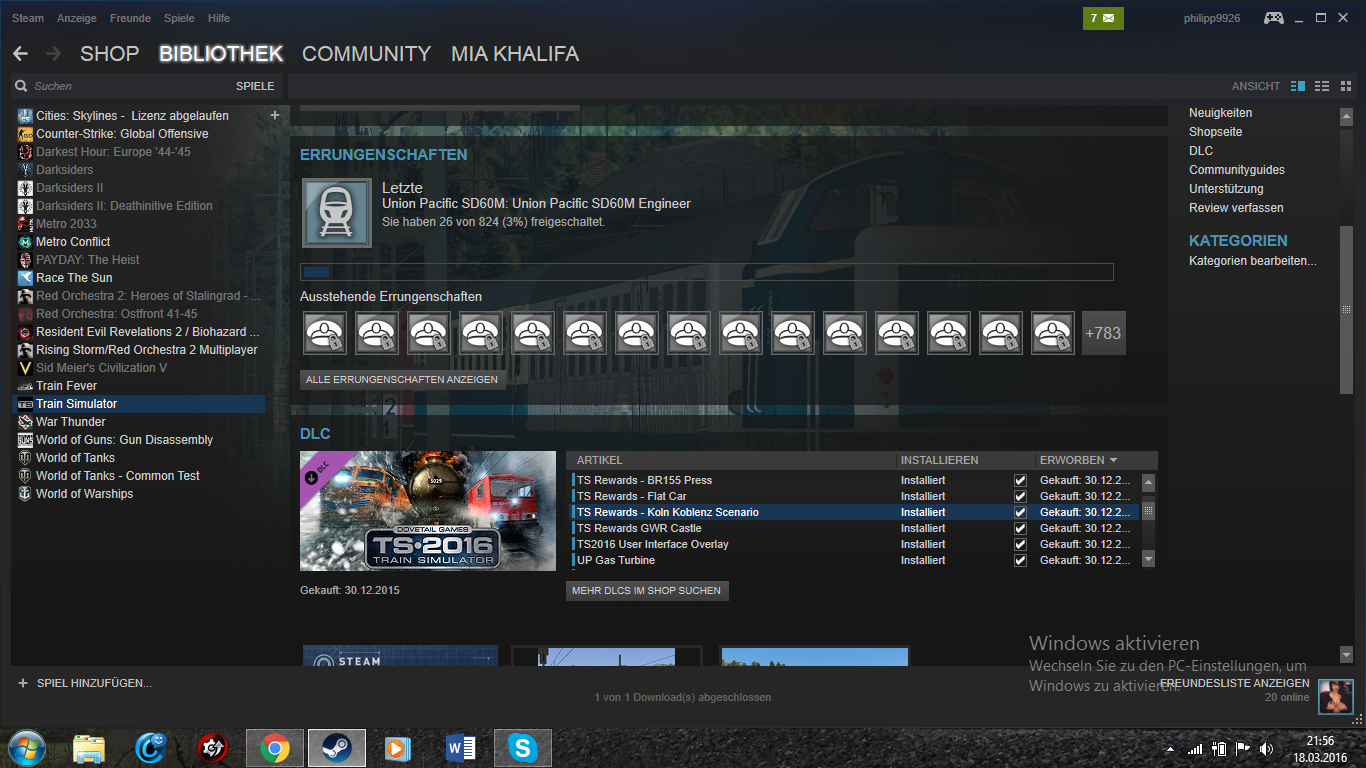This screenshot has width=1366, height=768.
Task: Go forward with the right arrow
Action: [x=53, y=54]
